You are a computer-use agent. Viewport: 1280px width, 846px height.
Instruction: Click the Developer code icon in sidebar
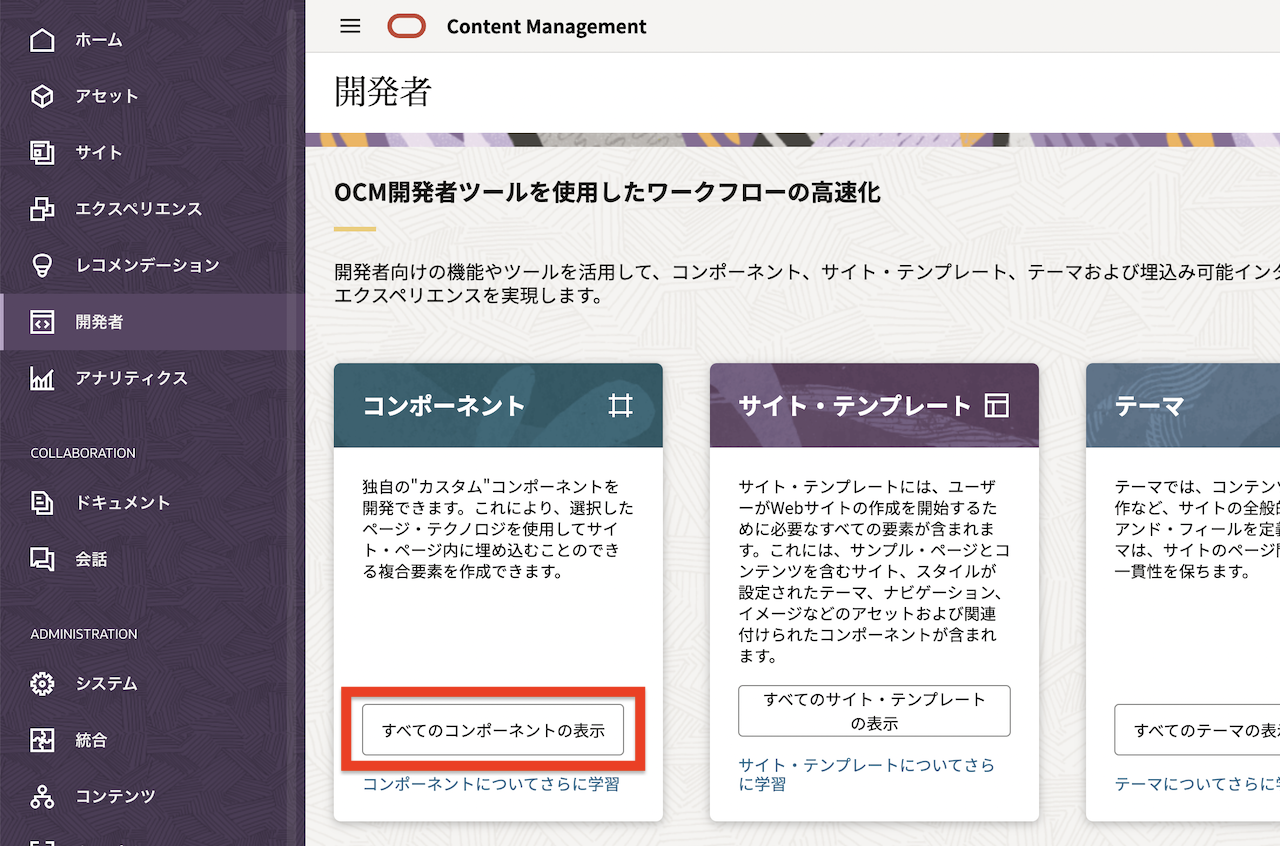(42, 322)
